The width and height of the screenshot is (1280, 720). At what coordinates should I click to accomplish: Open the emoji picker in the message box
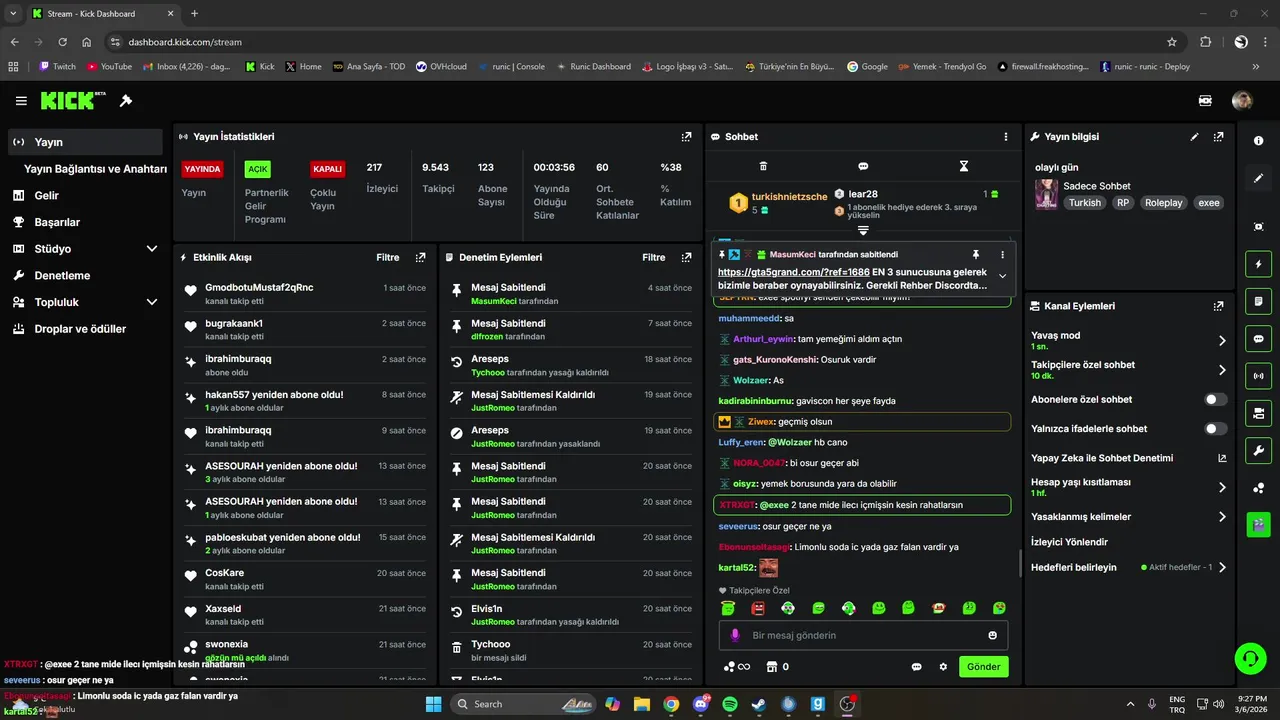point(992,635)
